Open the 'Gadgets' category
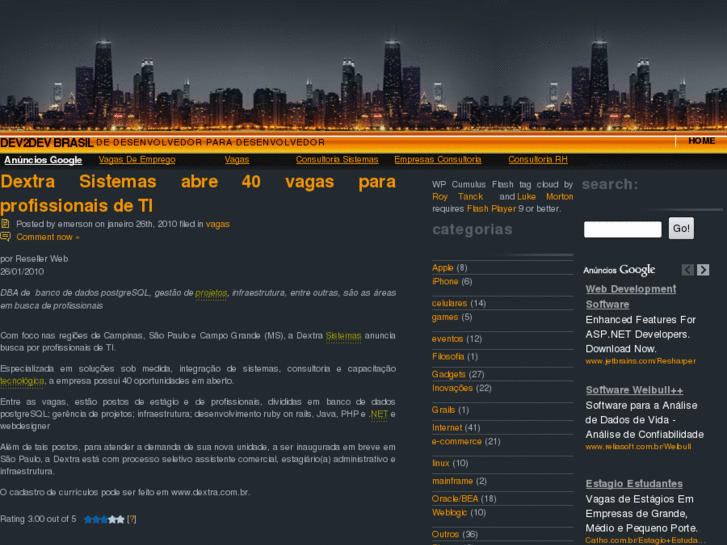This screenshot has width=727, height=545. tap(448, 374)
